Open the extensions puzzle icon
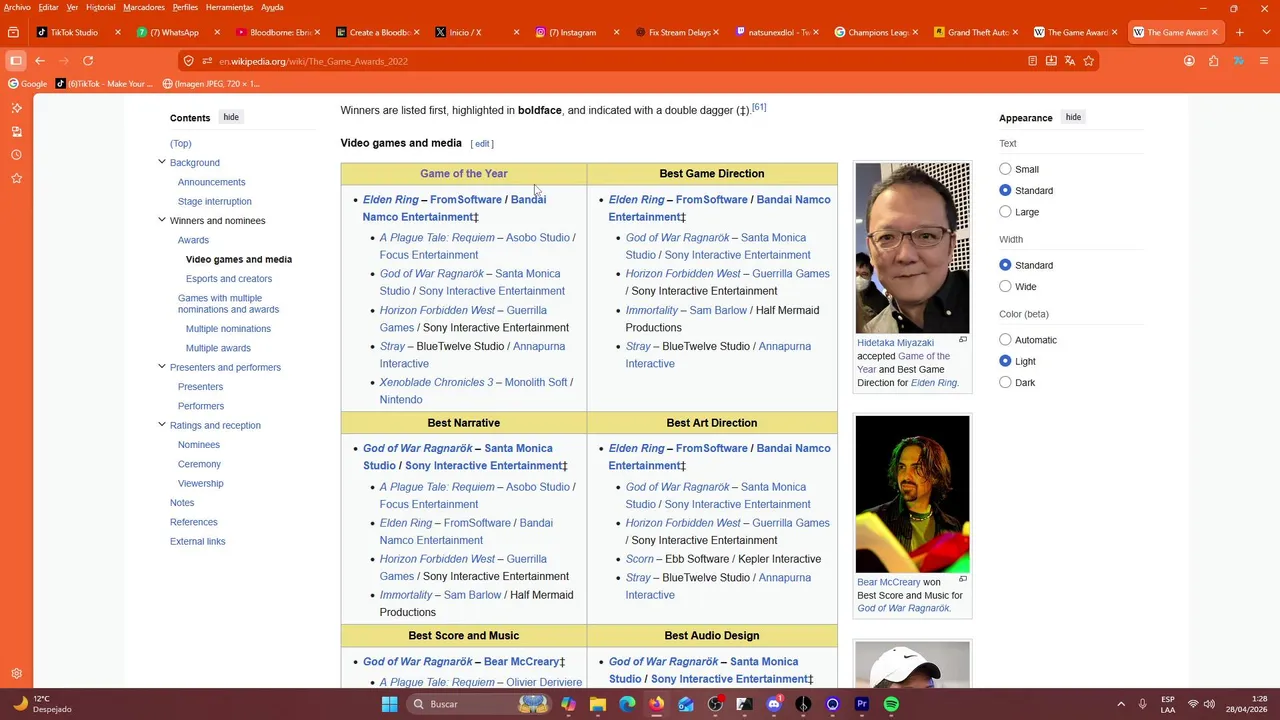Viewport: 1280px width, 720px height. (x=1213, y=61)
